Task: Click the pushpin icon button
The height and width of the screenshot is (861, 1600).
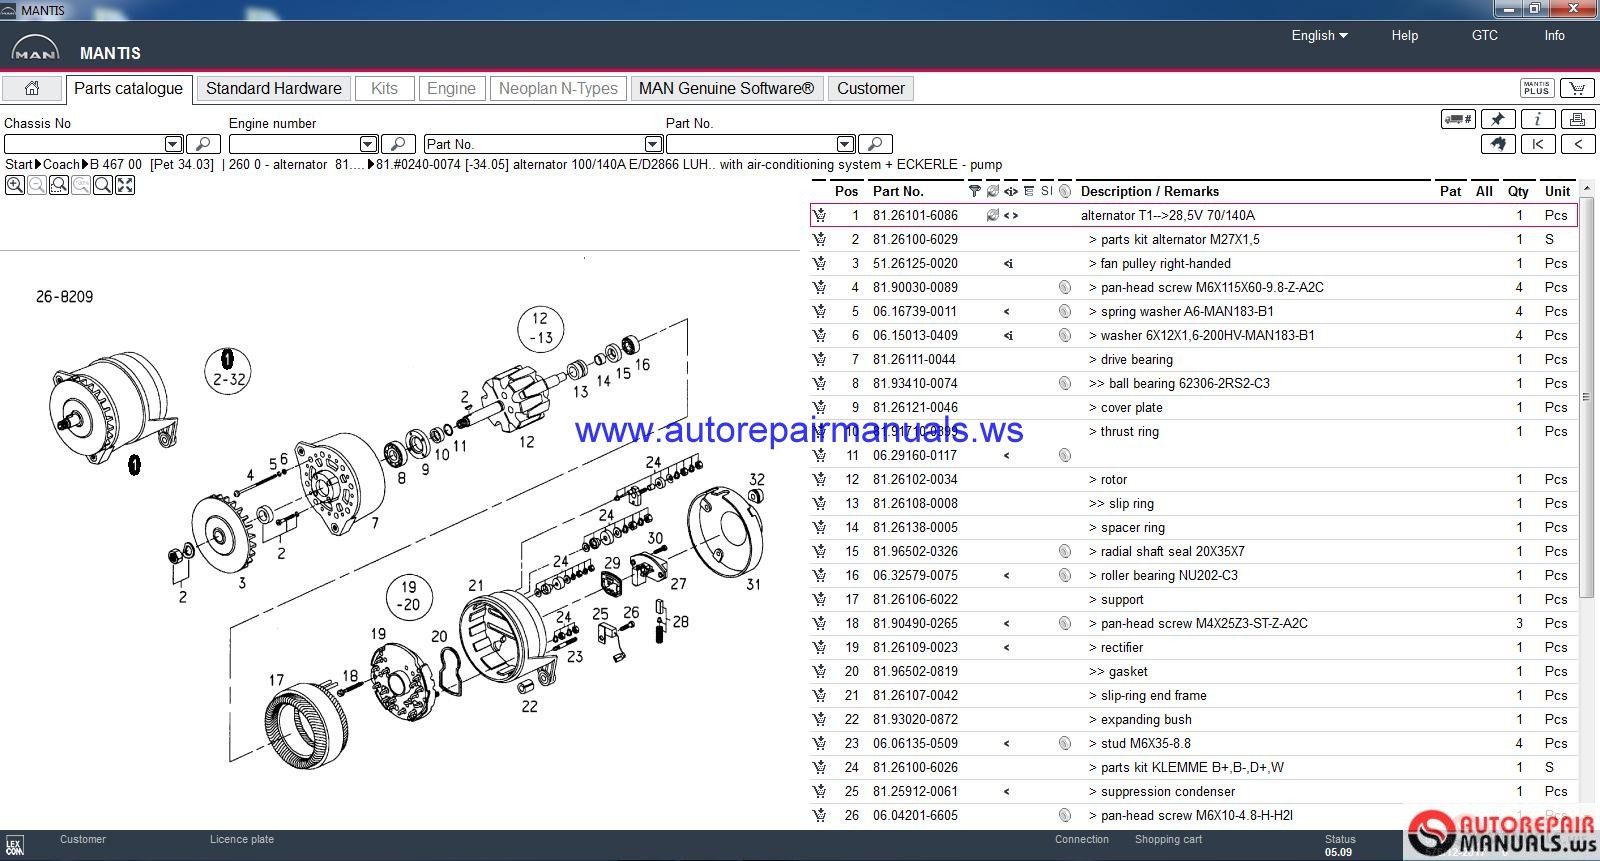Action: pos(1497,119)
